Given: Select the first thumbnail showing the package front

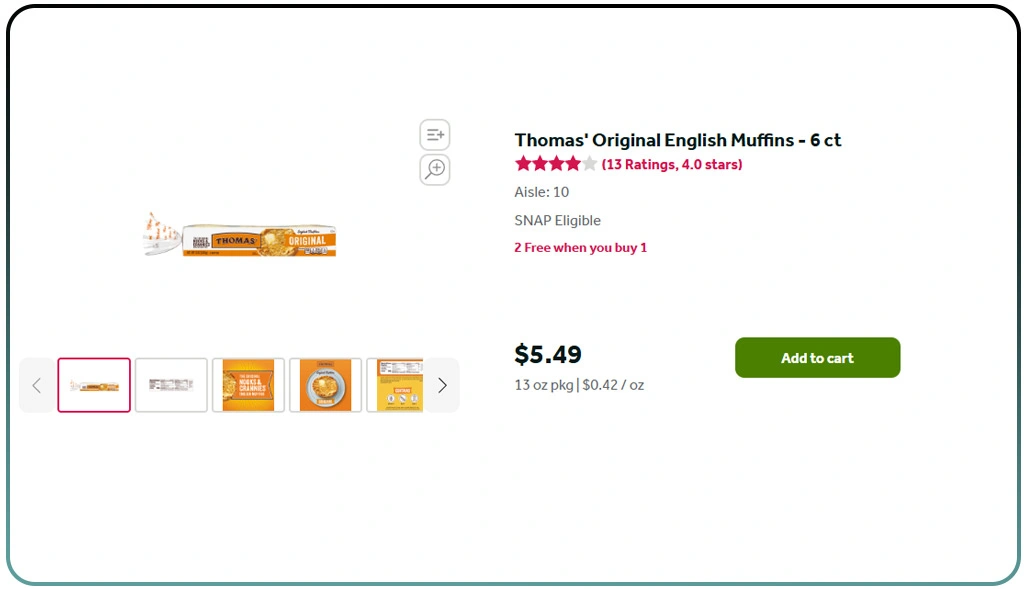Looking at the screenshot, I should point(94,385).
